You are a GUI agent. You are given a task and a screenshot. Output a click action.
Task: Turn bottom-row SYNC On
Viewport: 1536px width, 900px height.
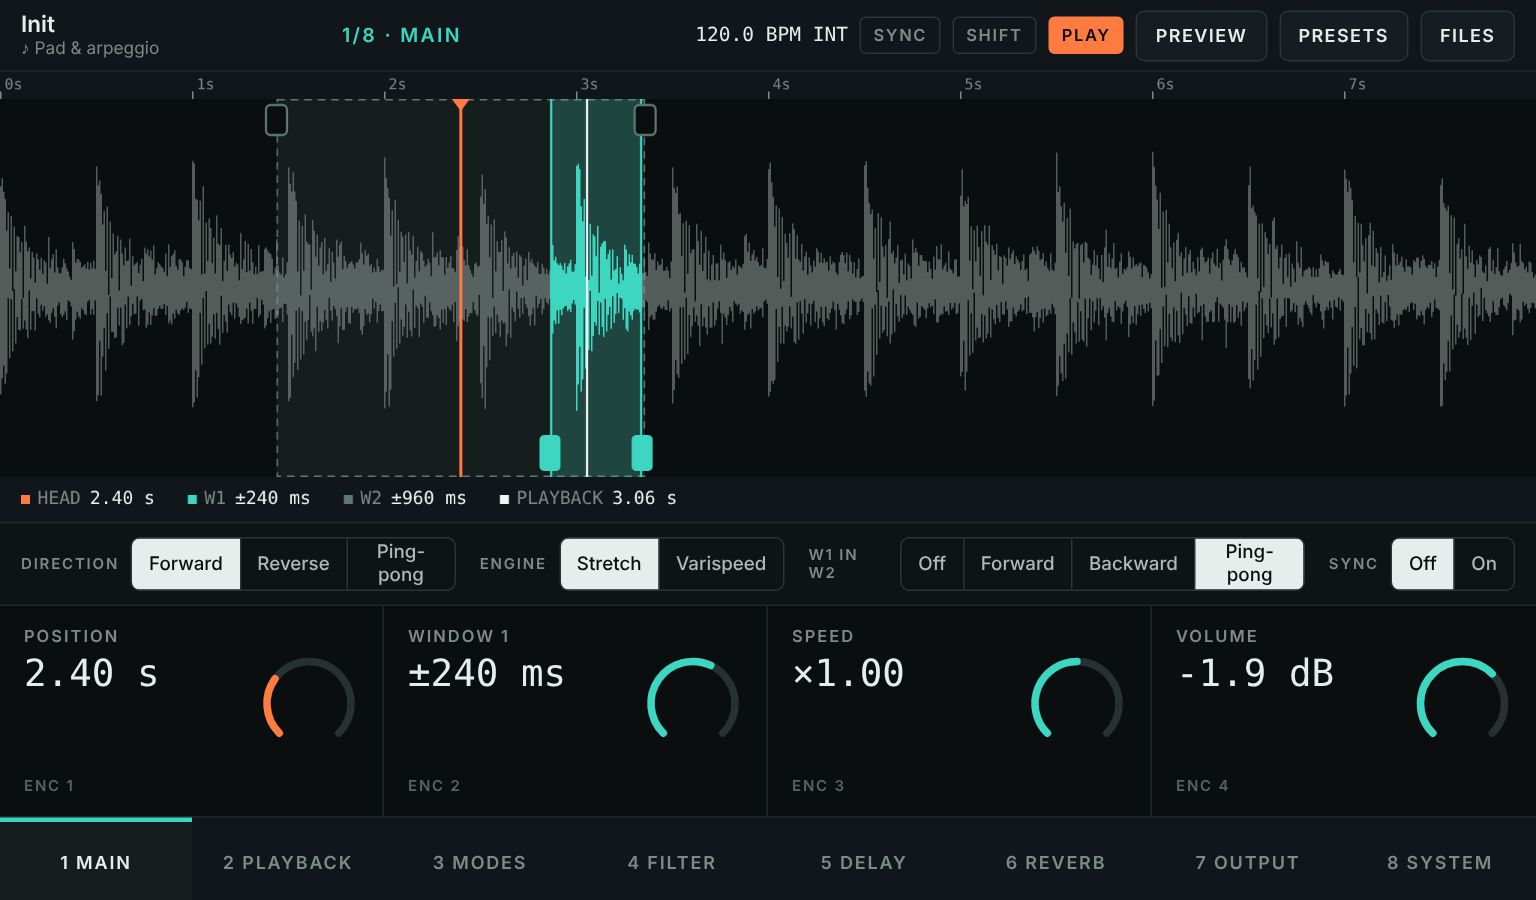(1484, 564)
